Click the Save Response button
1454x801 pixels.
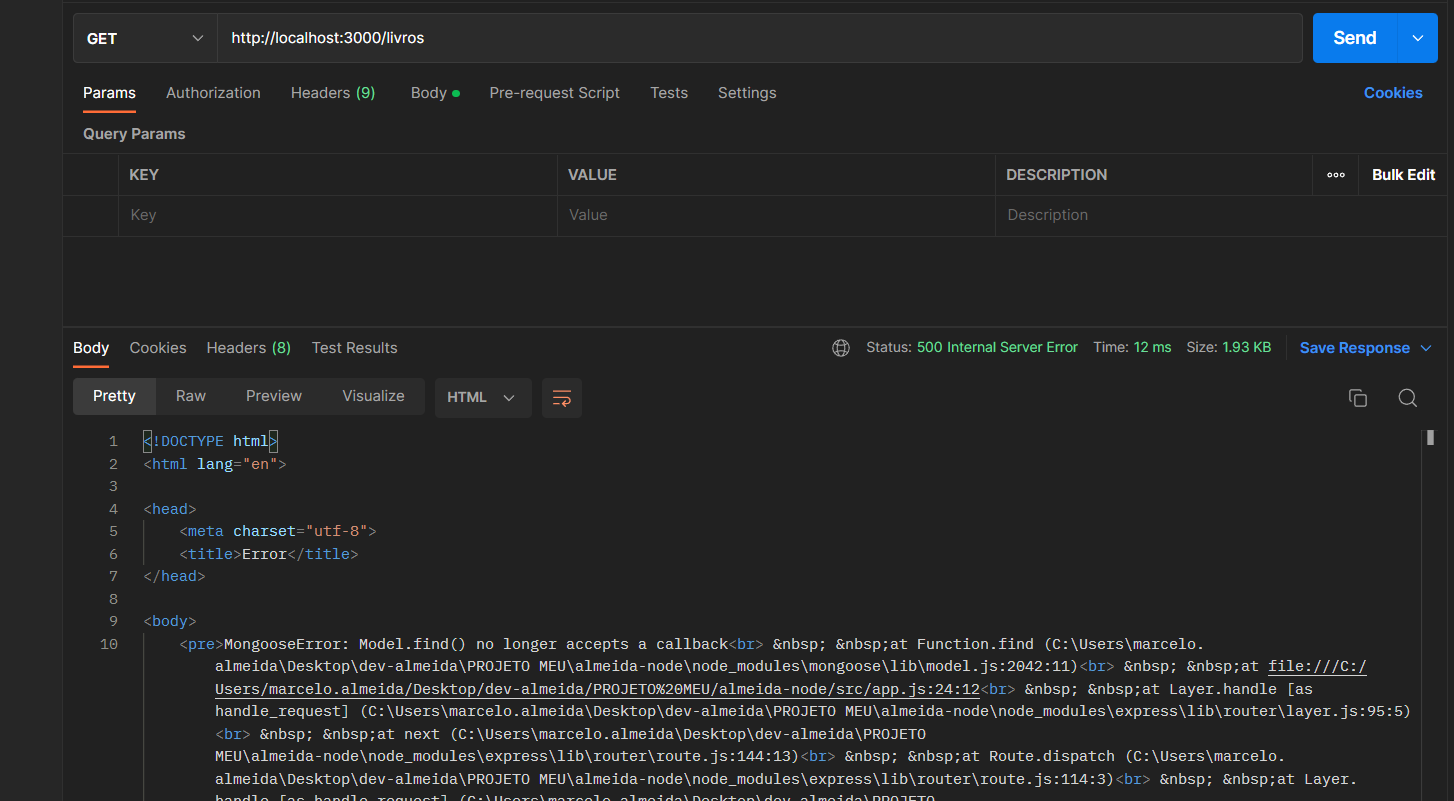pyautogui.click(x=1354, y=348)
